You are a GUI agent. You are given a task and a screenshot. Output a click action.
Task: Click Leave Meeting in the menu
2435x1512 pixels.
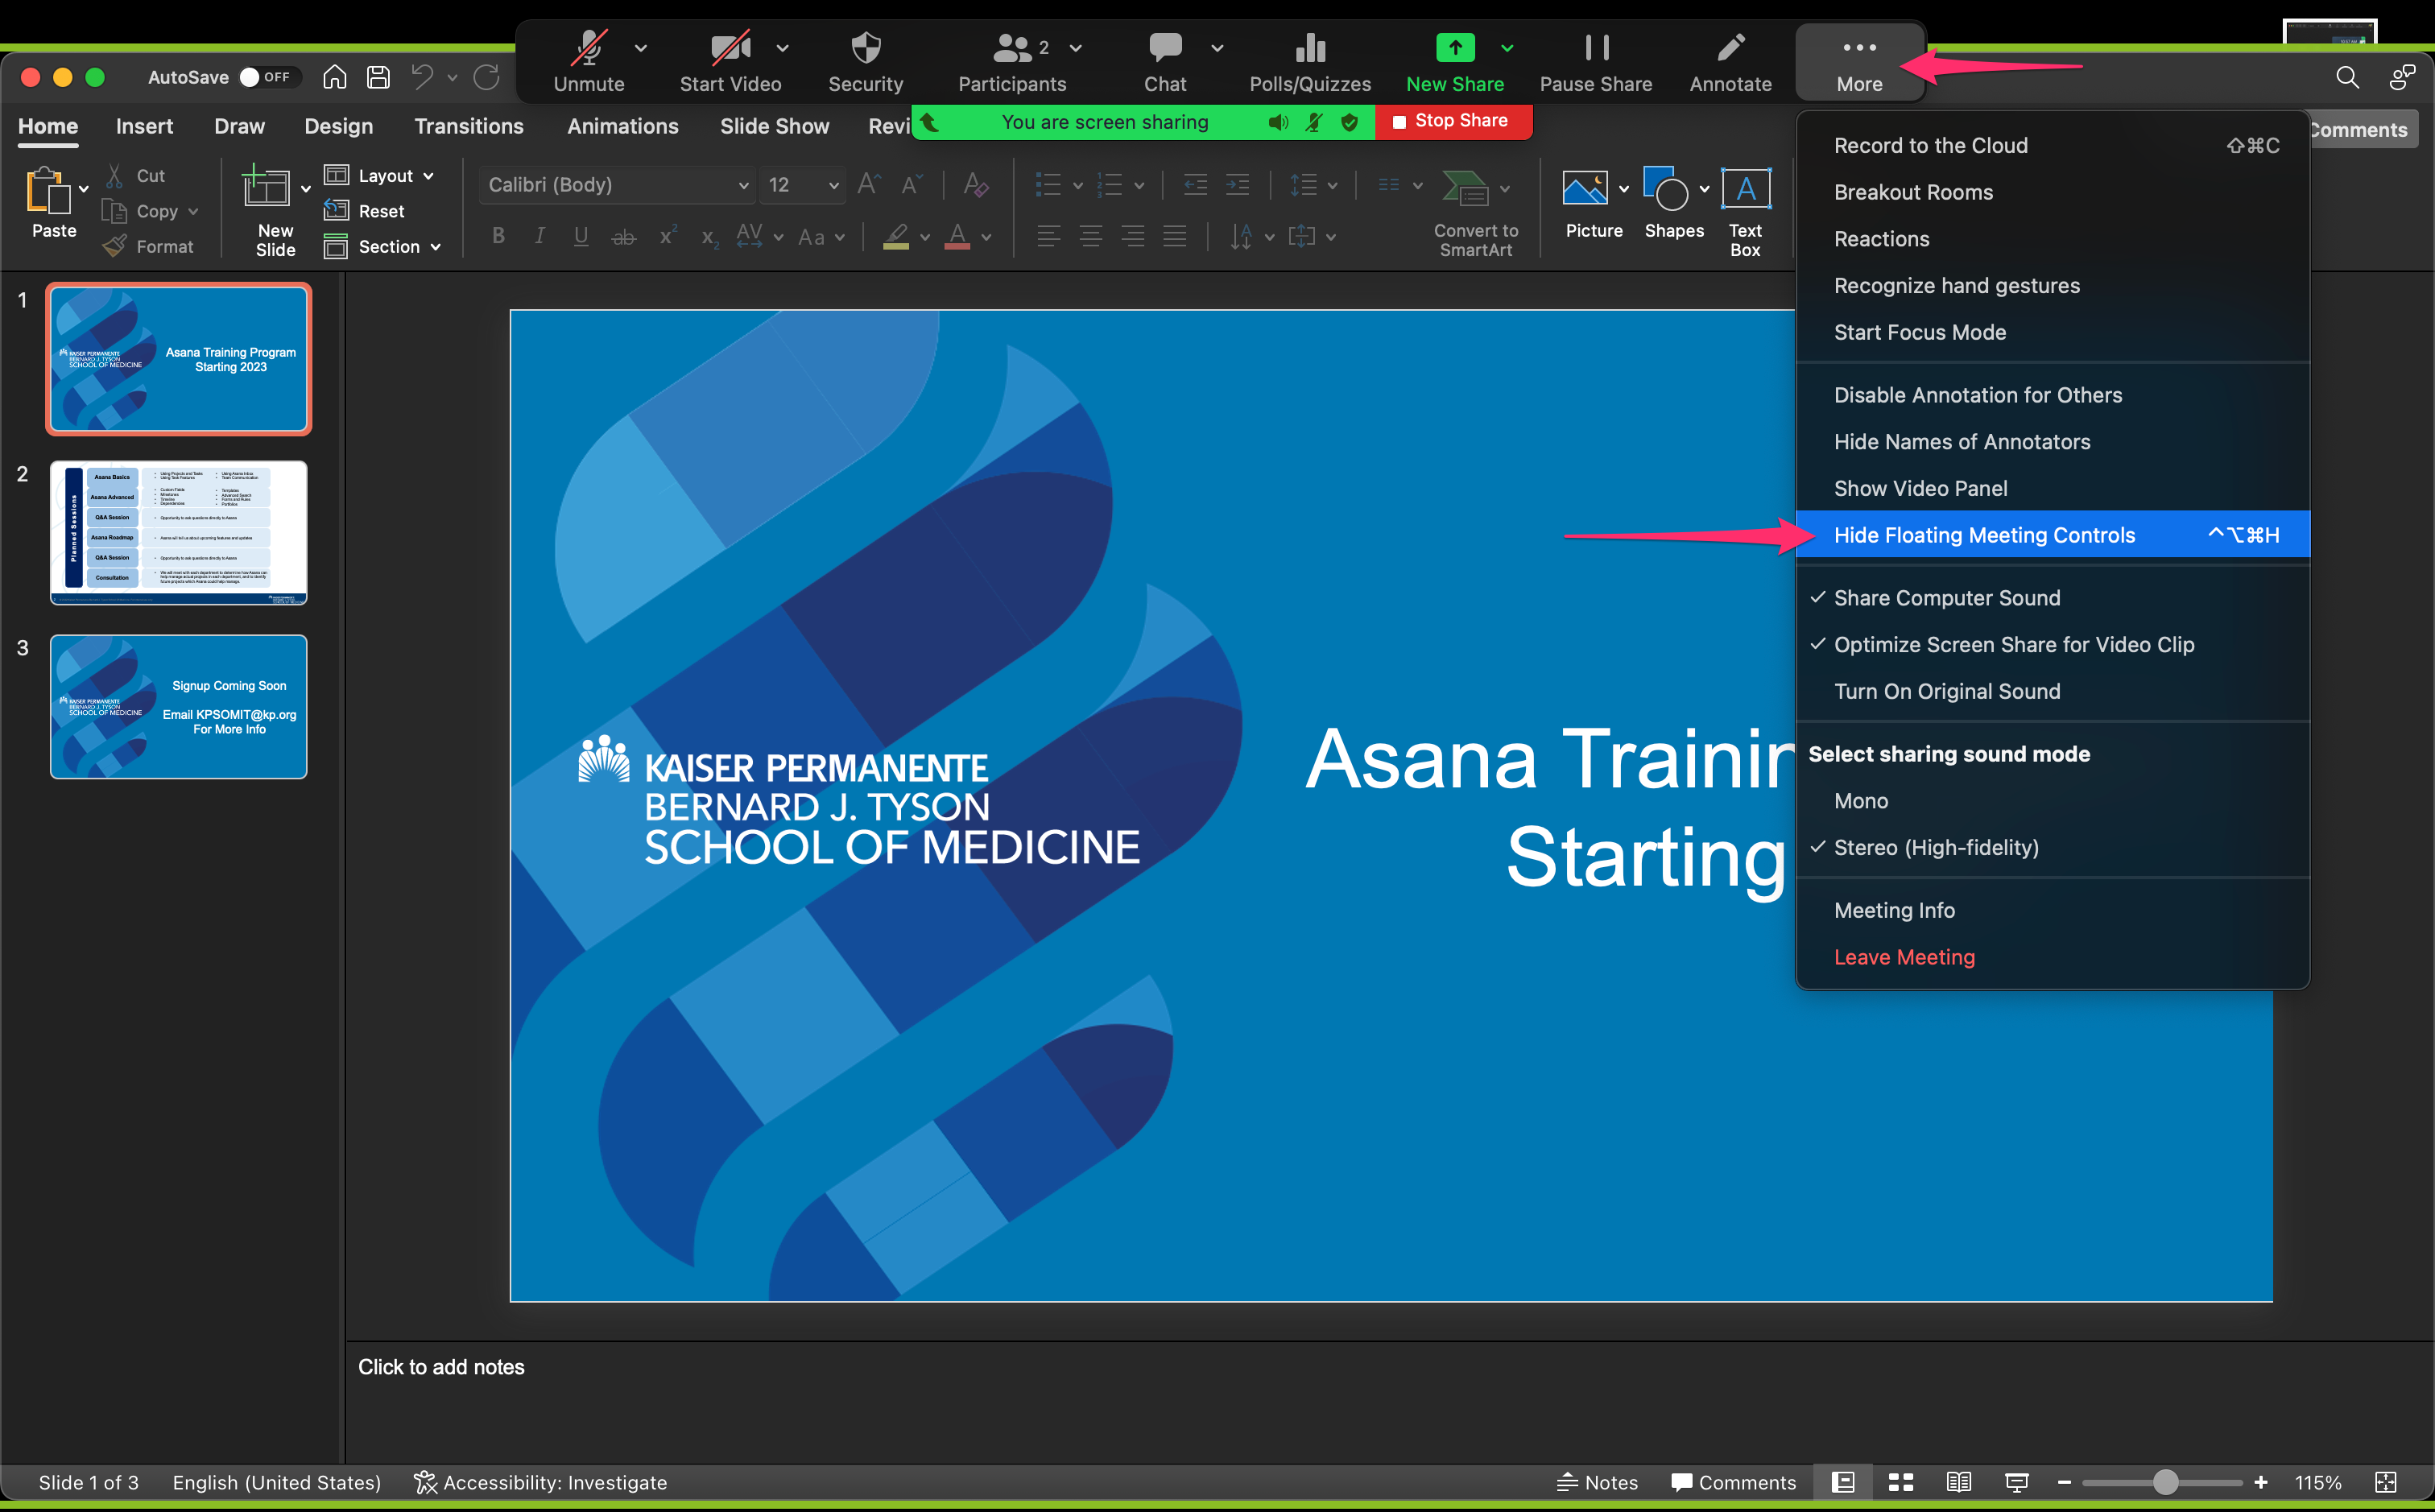[1904, 958]
